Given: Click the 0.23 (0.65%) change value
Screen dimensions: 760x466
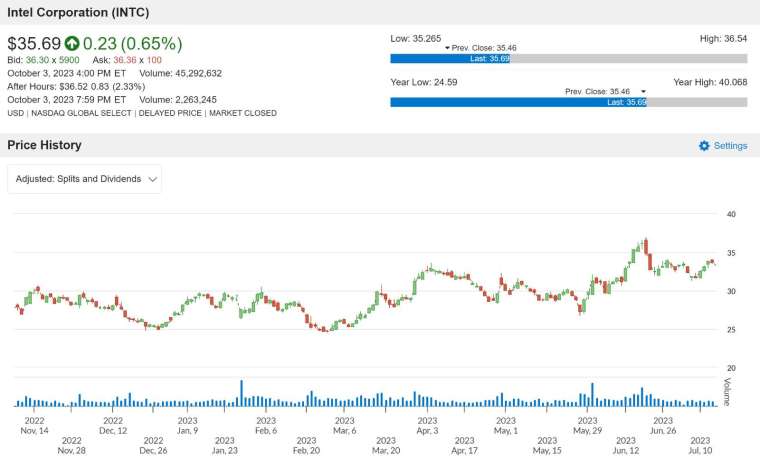Looking at the screenshot, I should (x=133, y=43).
